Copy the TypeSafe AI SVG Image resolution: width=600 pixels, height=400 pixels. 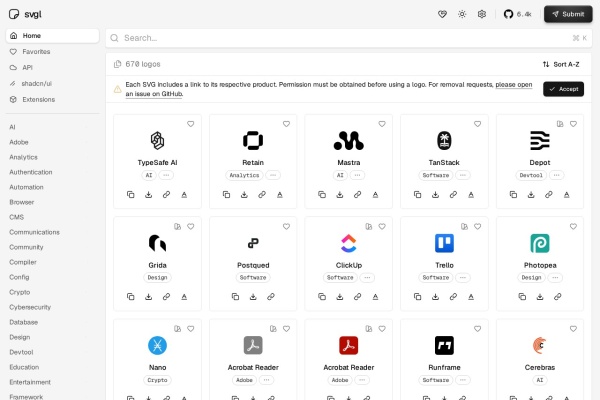coord(130,194)
